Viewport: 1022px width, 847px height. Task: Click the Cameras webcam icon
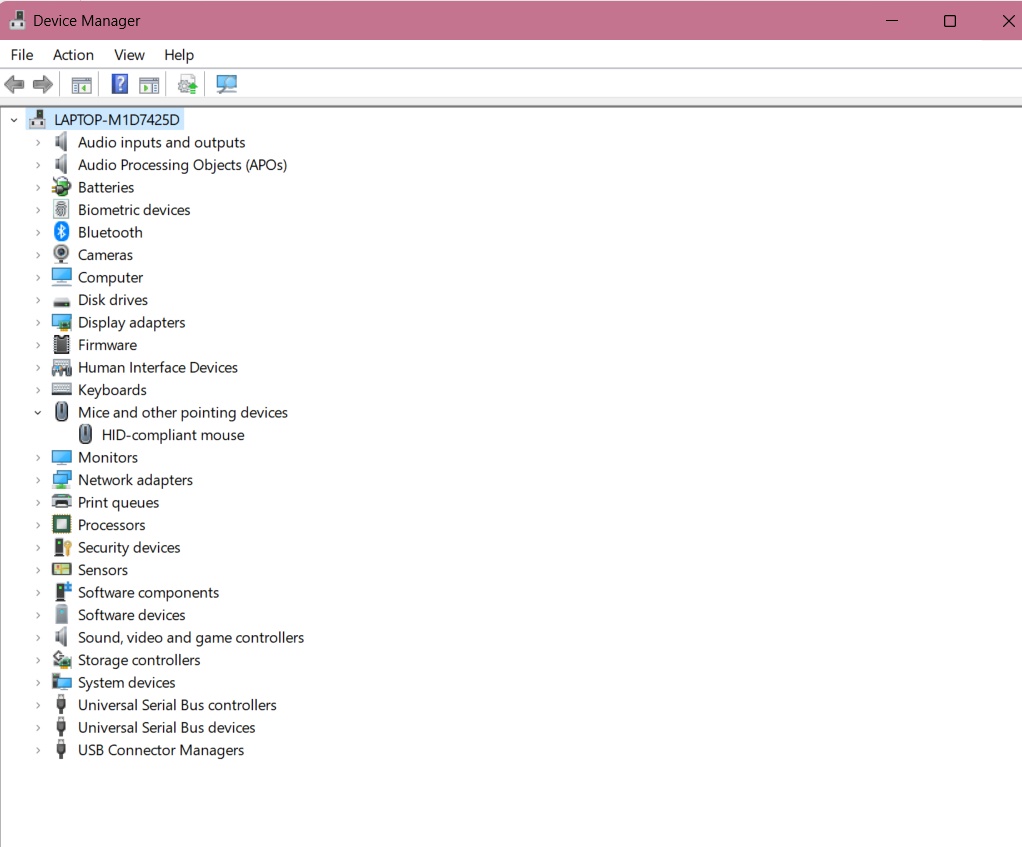(x=61, y=255)
